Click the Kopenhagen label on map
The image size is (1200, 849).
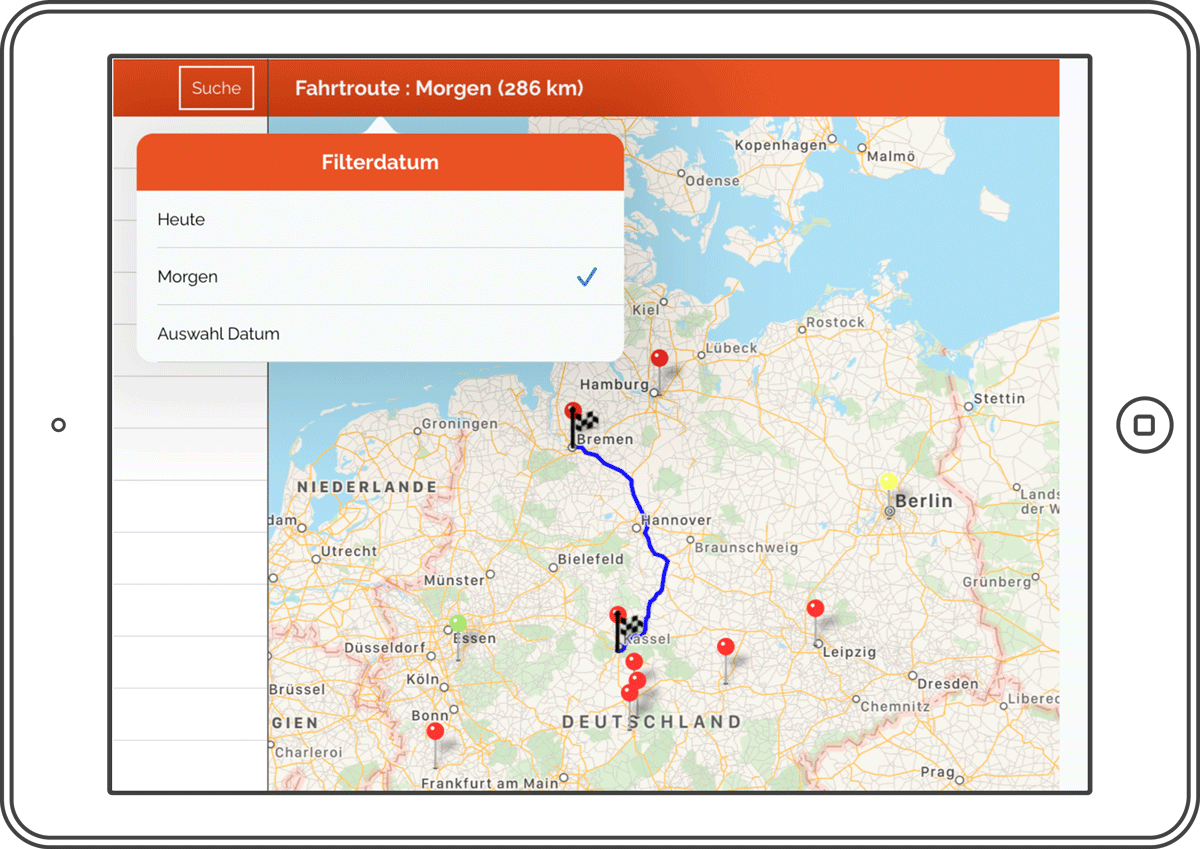coord(781,145)
